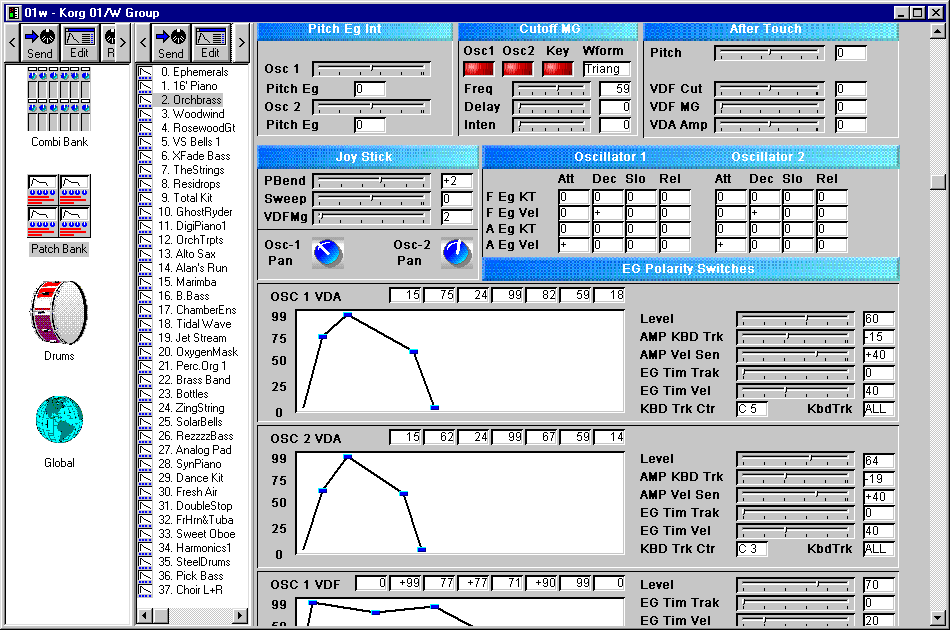This screenshot has width=950, height=630.
Task: Adjust the OSC 1 VDA Level slider
Action: click(x=795, y=319)
